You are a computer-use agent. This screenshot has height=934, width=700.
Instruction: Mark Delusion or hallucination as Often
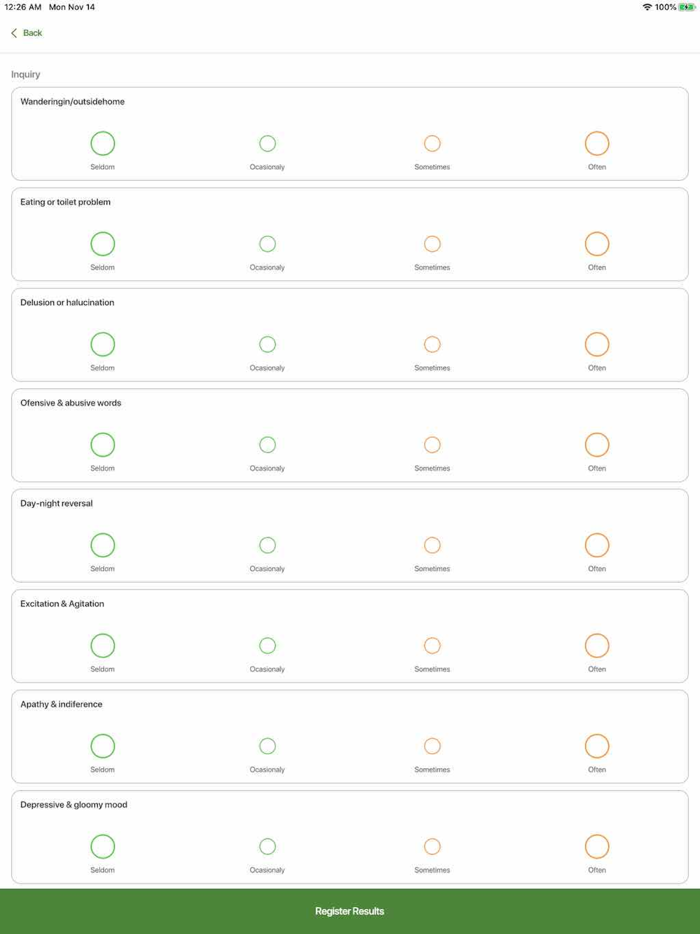pos(597,345)
